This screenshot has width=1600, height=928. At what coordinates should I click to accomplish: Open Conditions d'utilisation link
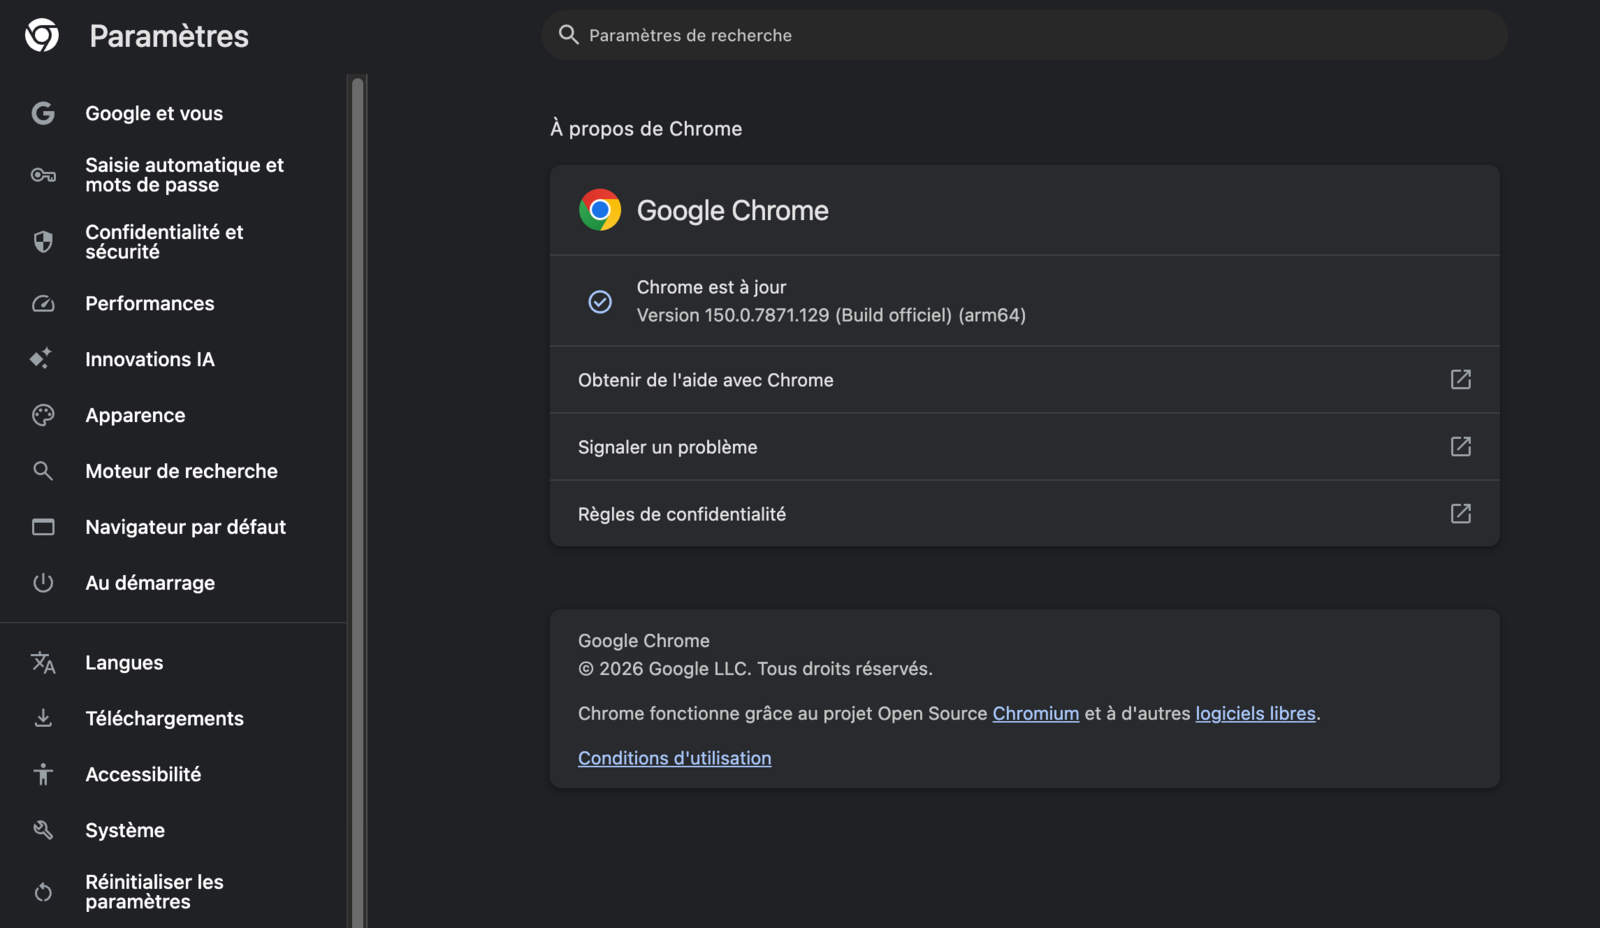pos(675,758)
